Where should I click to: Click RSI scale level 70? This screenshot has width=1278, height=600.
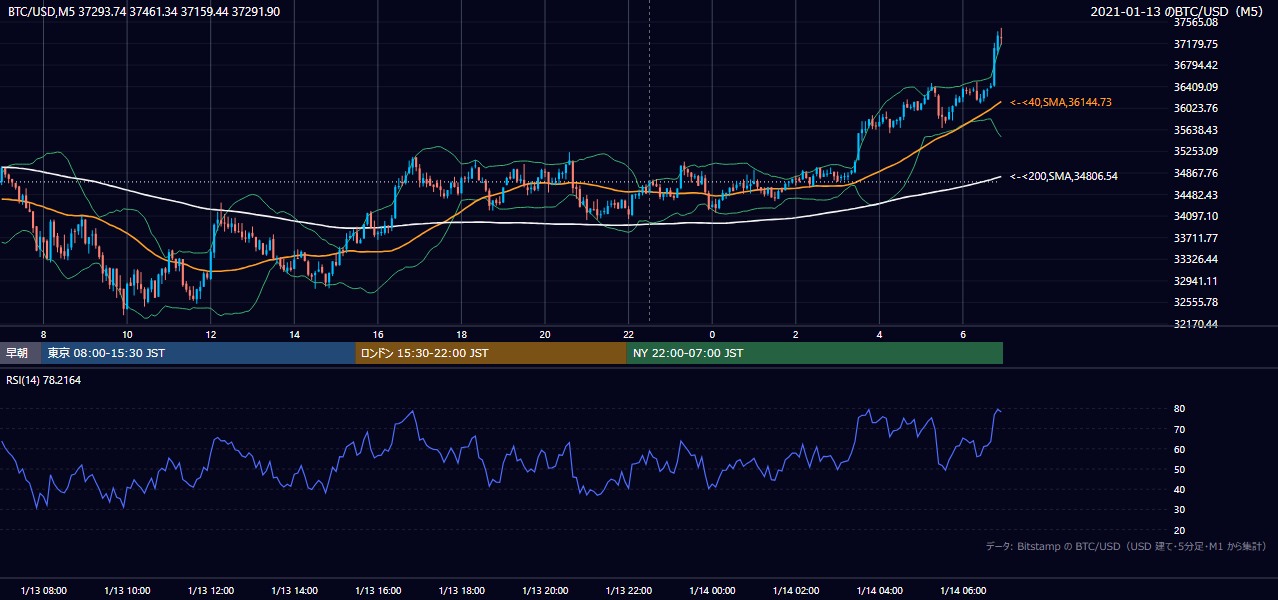(1180, 429)
